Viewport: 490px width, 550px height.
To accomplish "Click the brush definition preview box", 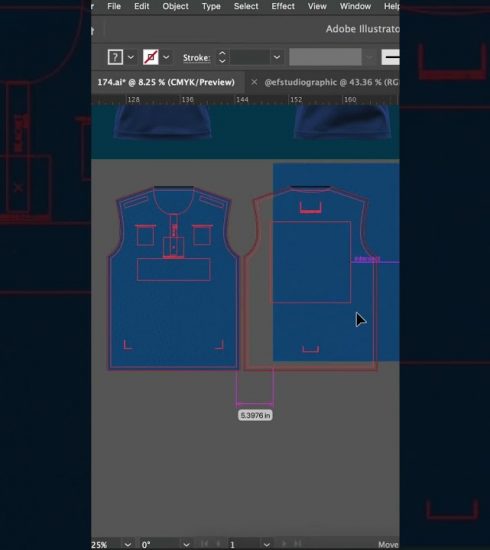I will [x=390, y=57].
